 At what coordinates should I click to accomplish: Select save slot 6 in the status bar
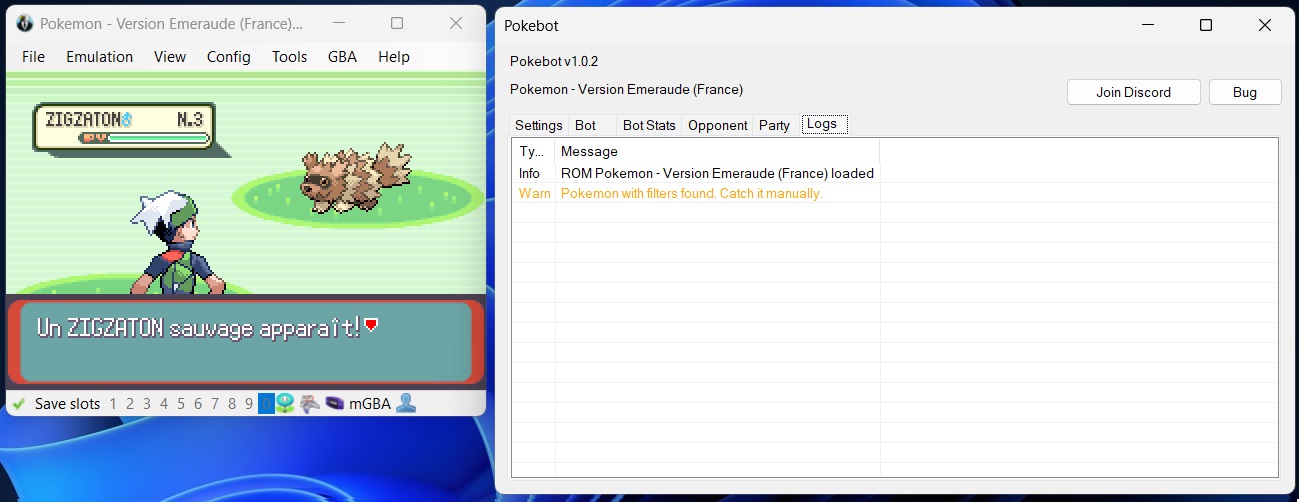tap(198, 404)
